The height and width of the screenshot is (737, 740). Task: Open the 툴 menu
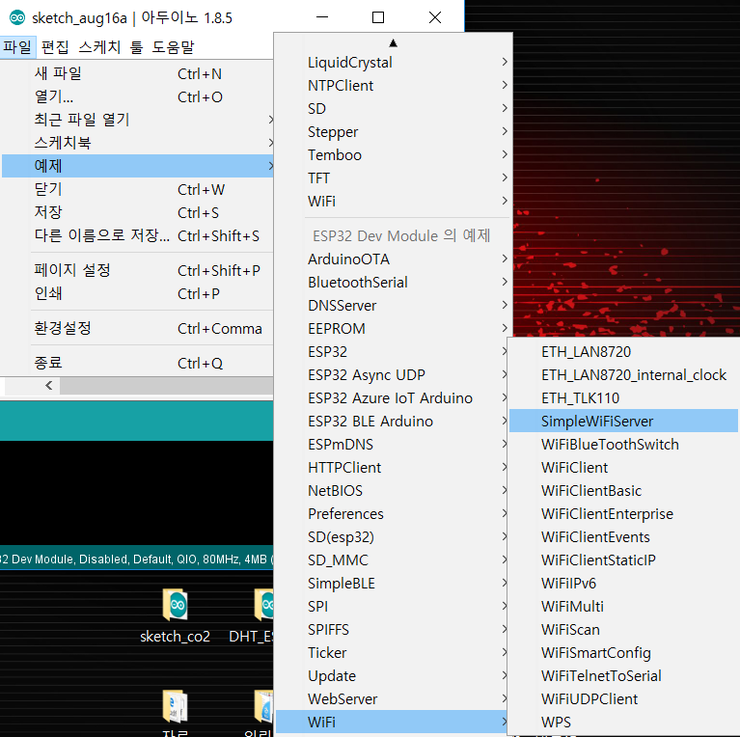click(x=136, y=47)
